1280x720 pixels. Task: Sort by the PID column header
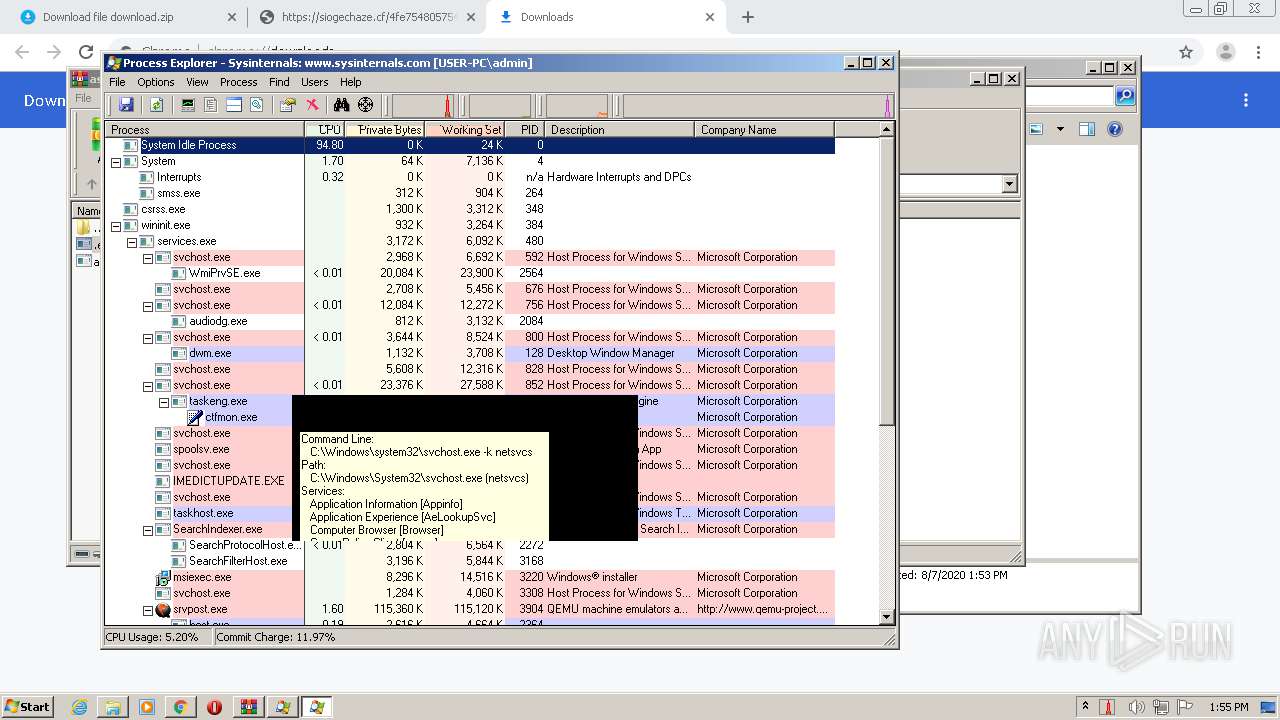[525, 130]
